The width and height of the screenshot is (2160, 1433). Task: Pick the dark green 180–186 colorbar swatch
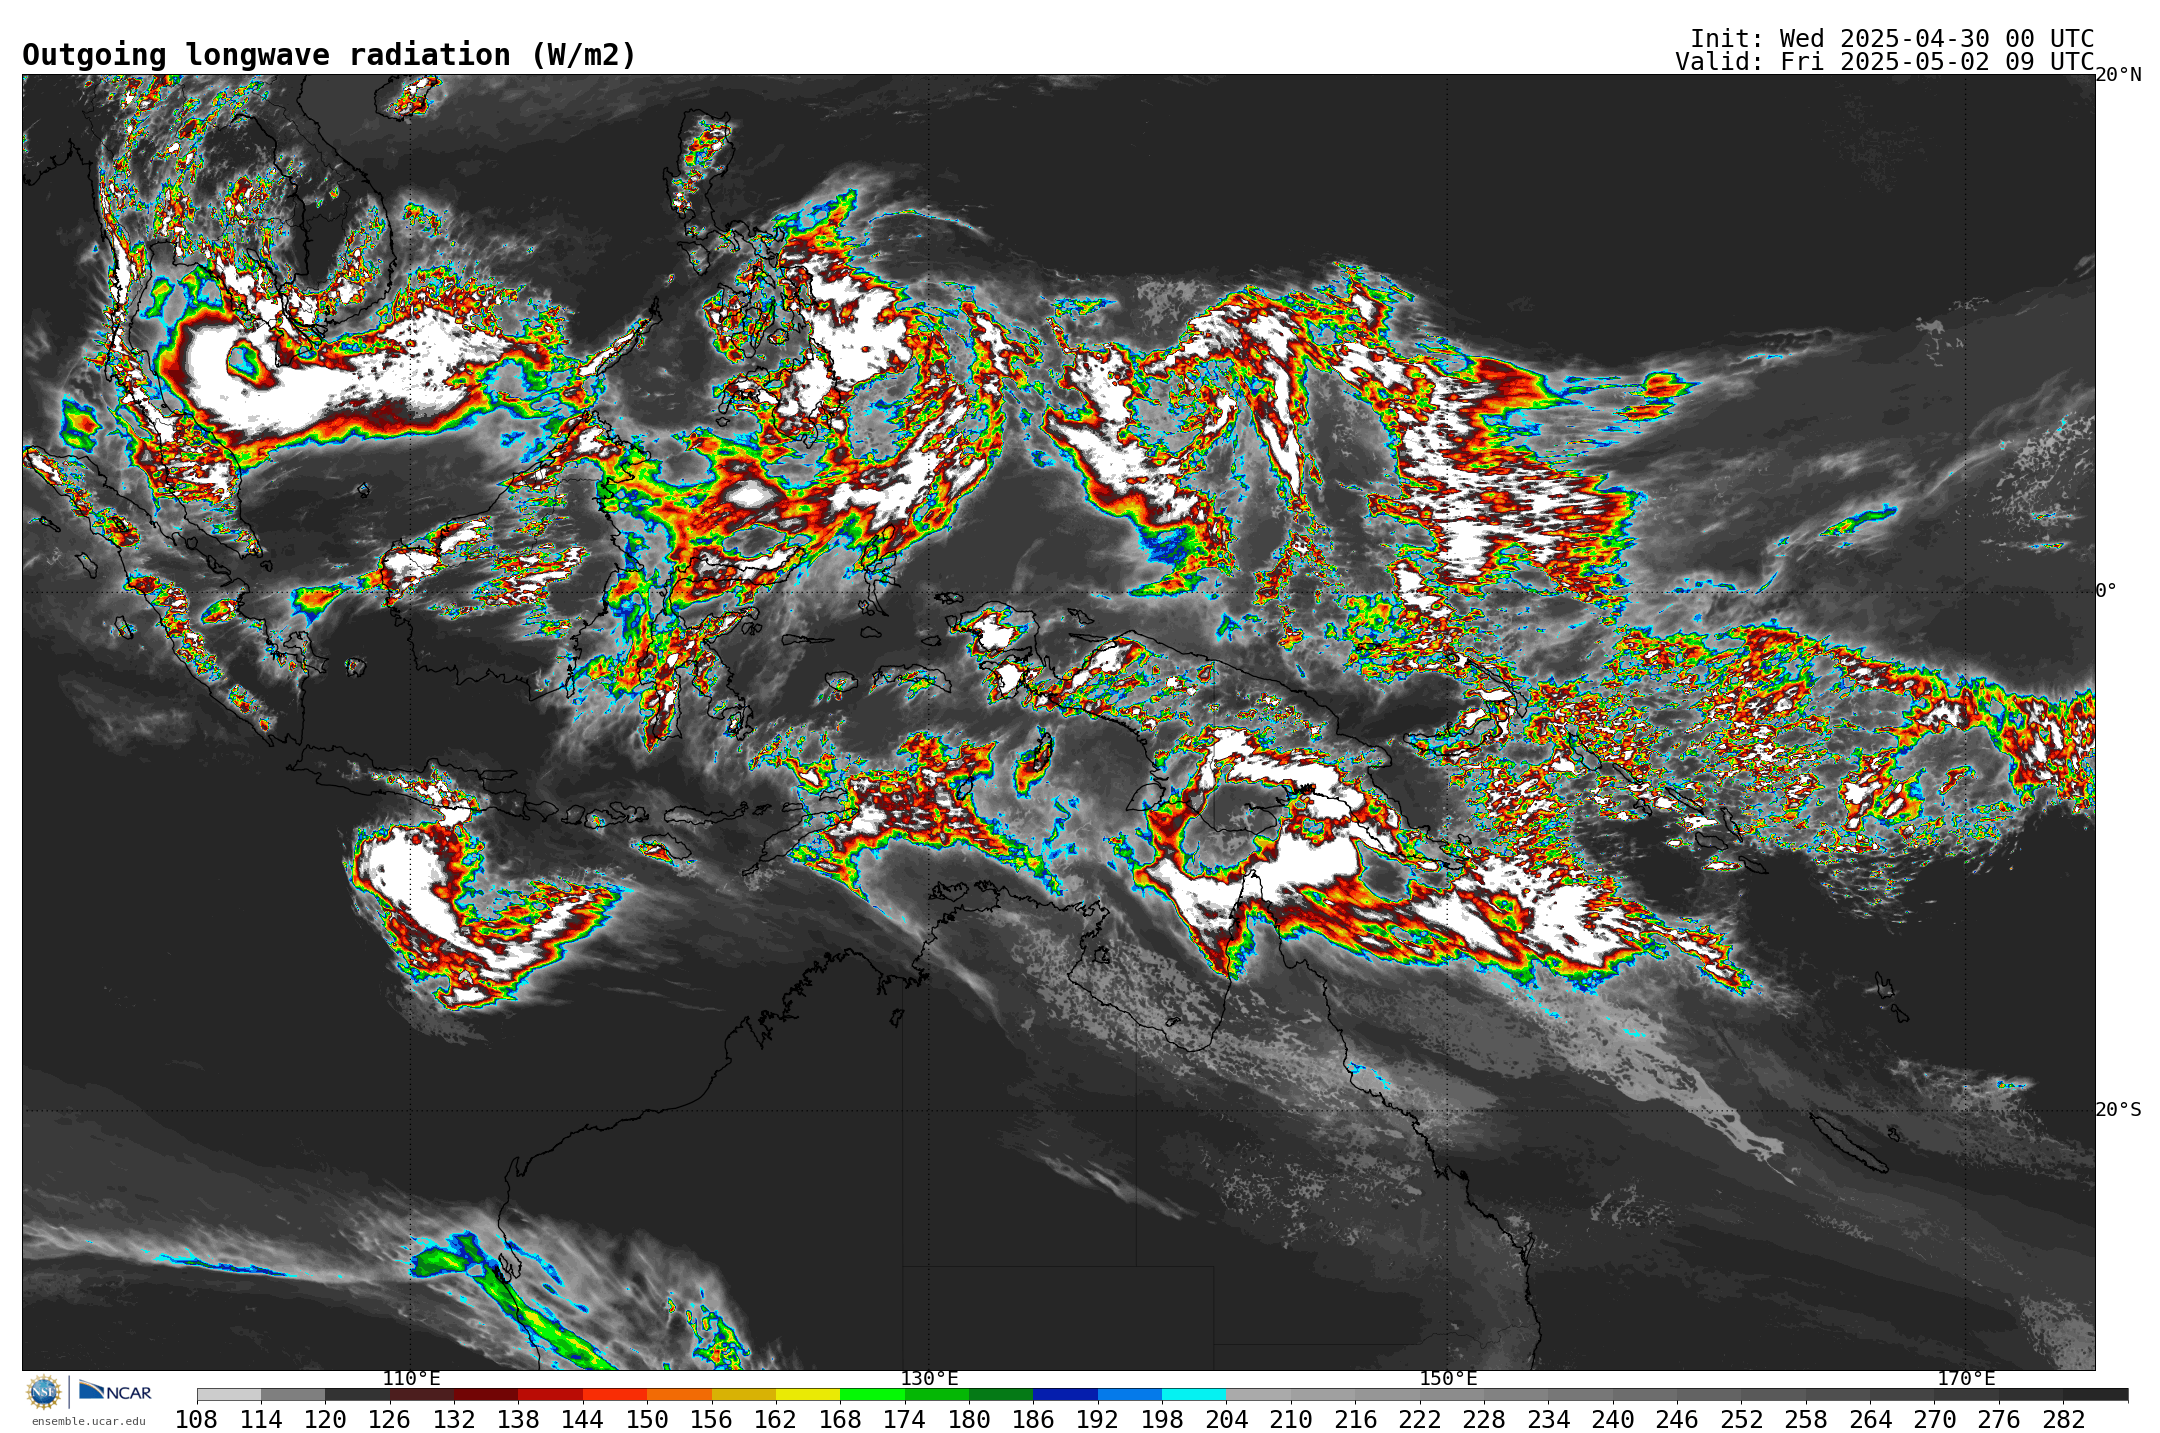pos(1001,1395)
